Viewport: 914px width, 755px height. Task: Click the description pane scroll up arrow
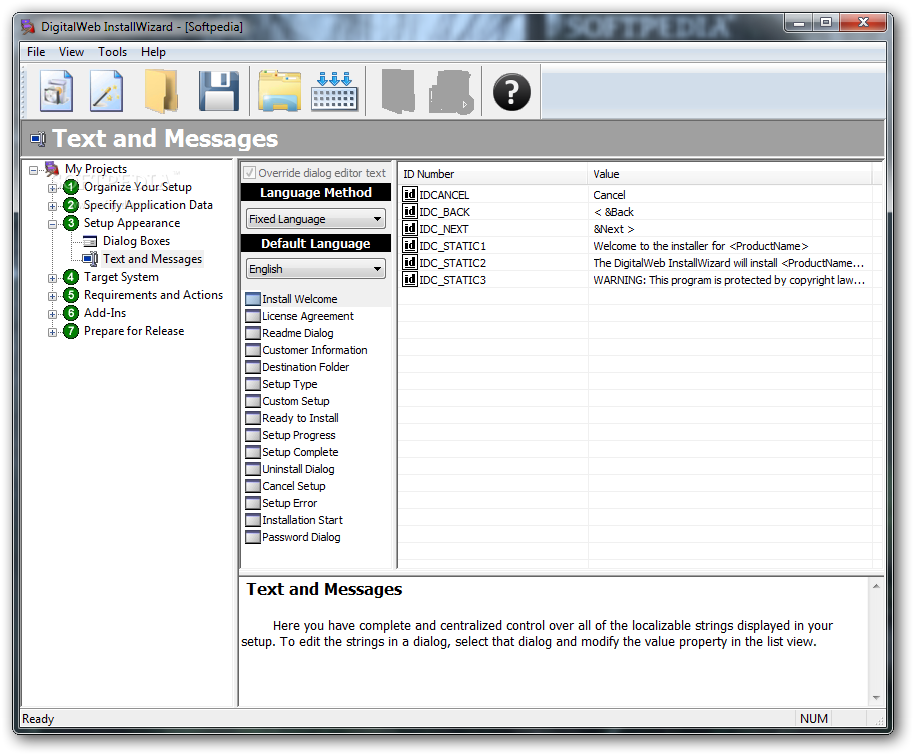pos(876,586)
